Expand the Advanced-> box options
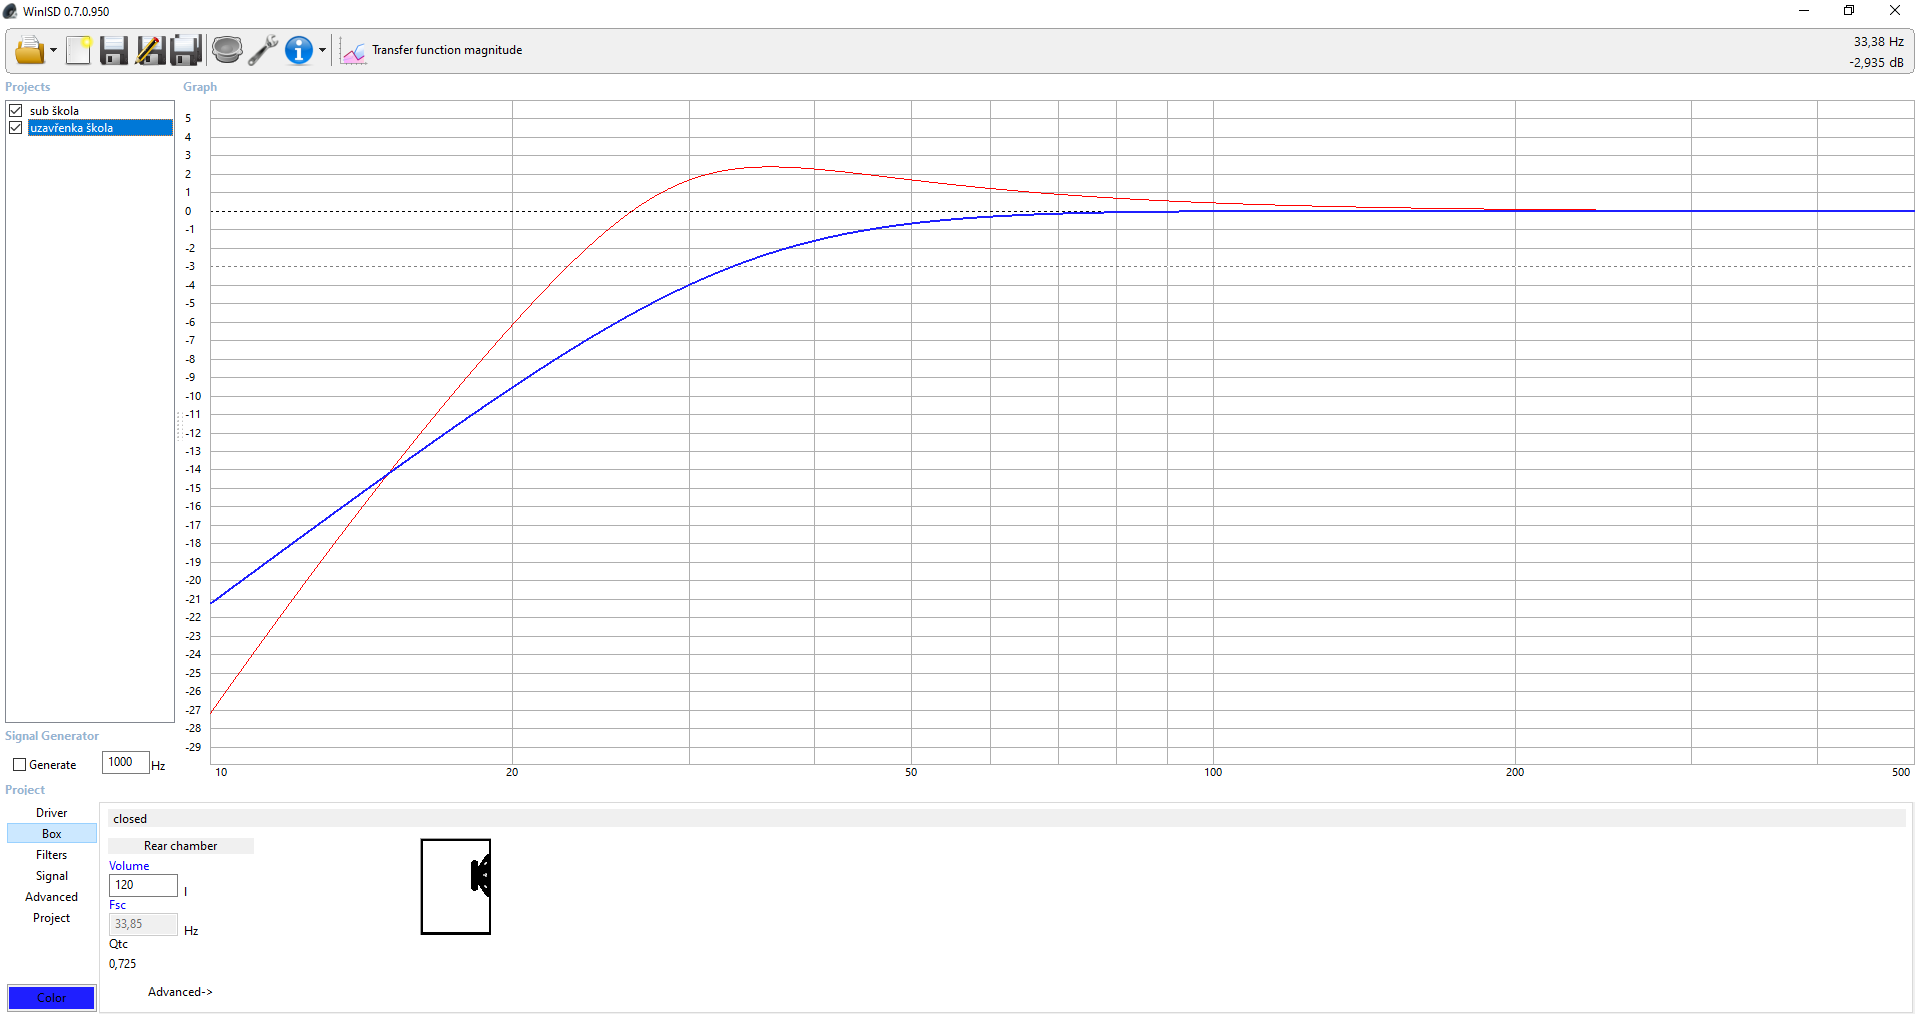 [180, 992]
